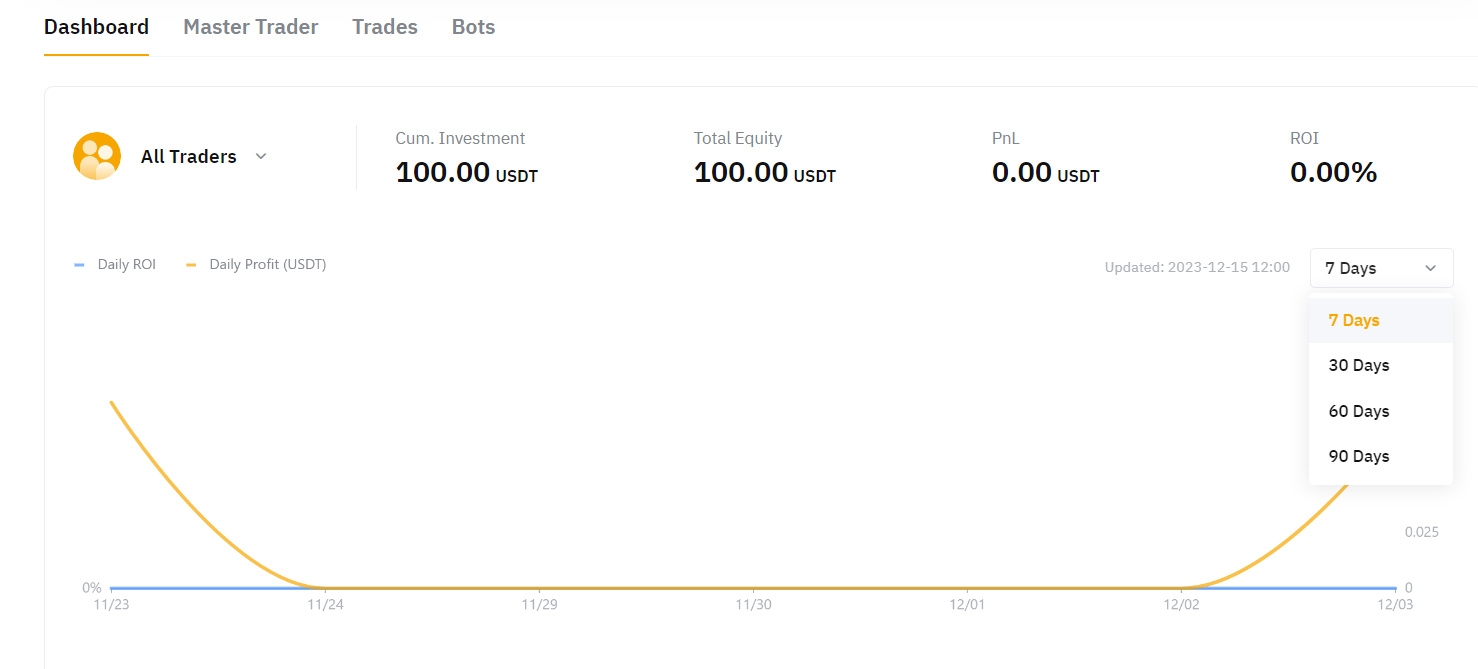The height and width of the screenshot is (669, 1478).
Task: Pick the 60 Days option
Action: point(1358,411)
